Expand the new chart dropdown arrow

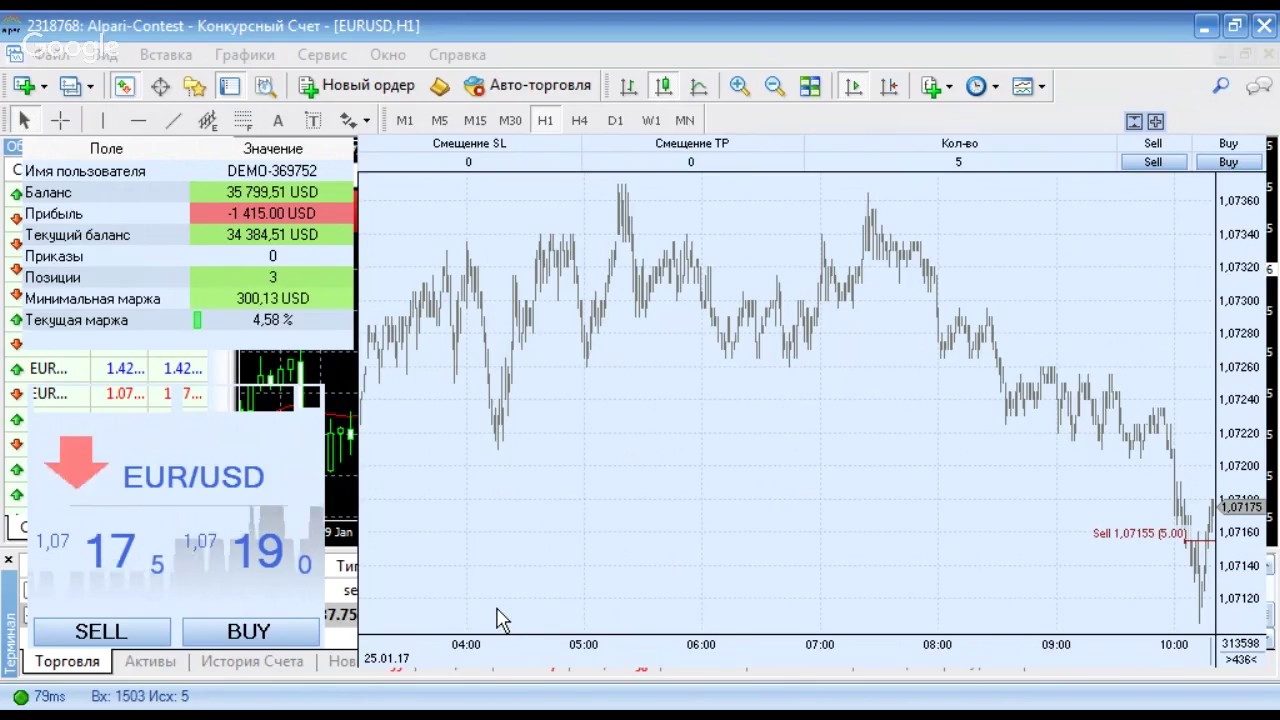point(43,86)
